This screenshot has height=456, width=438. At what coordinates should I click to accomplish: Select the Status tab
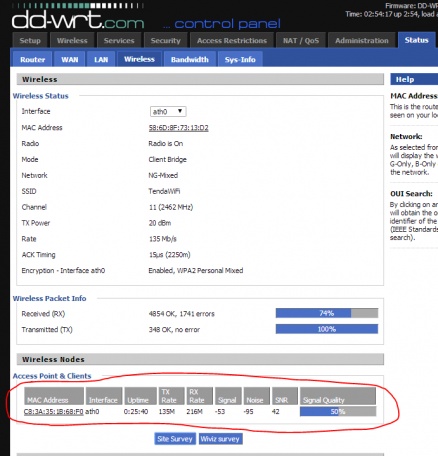click(x=416, y=40)
